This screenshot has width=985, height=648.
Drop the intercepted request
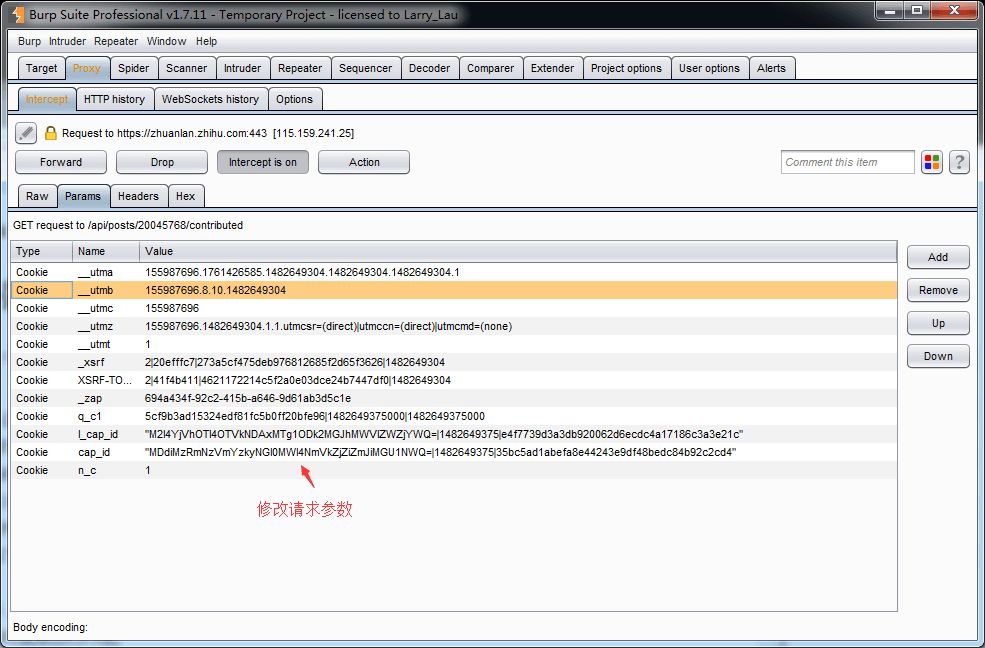point(162,162)
